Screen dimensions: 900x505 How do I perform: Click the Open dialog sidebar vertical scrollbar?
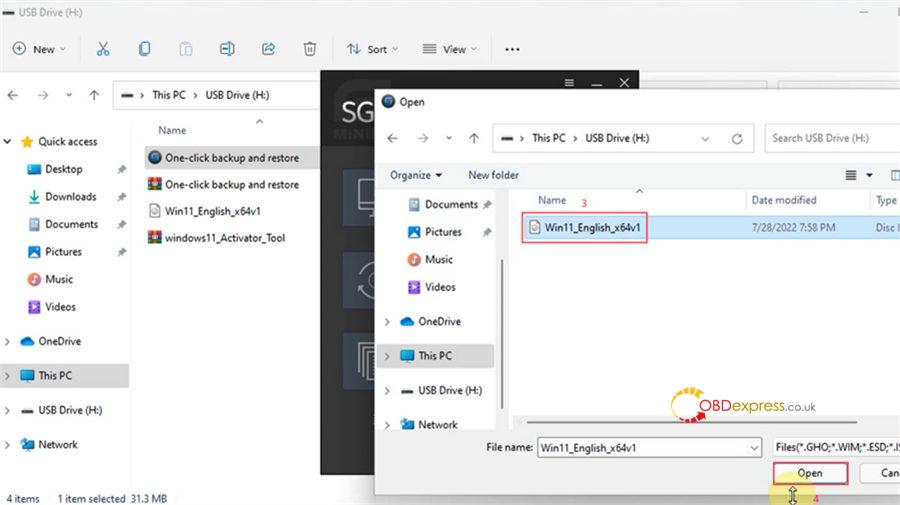click(x=502, y=333)
